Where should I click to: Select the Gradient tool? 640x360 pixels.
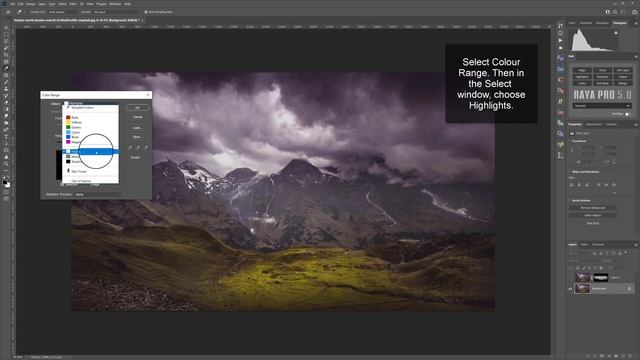click(6, 109)
